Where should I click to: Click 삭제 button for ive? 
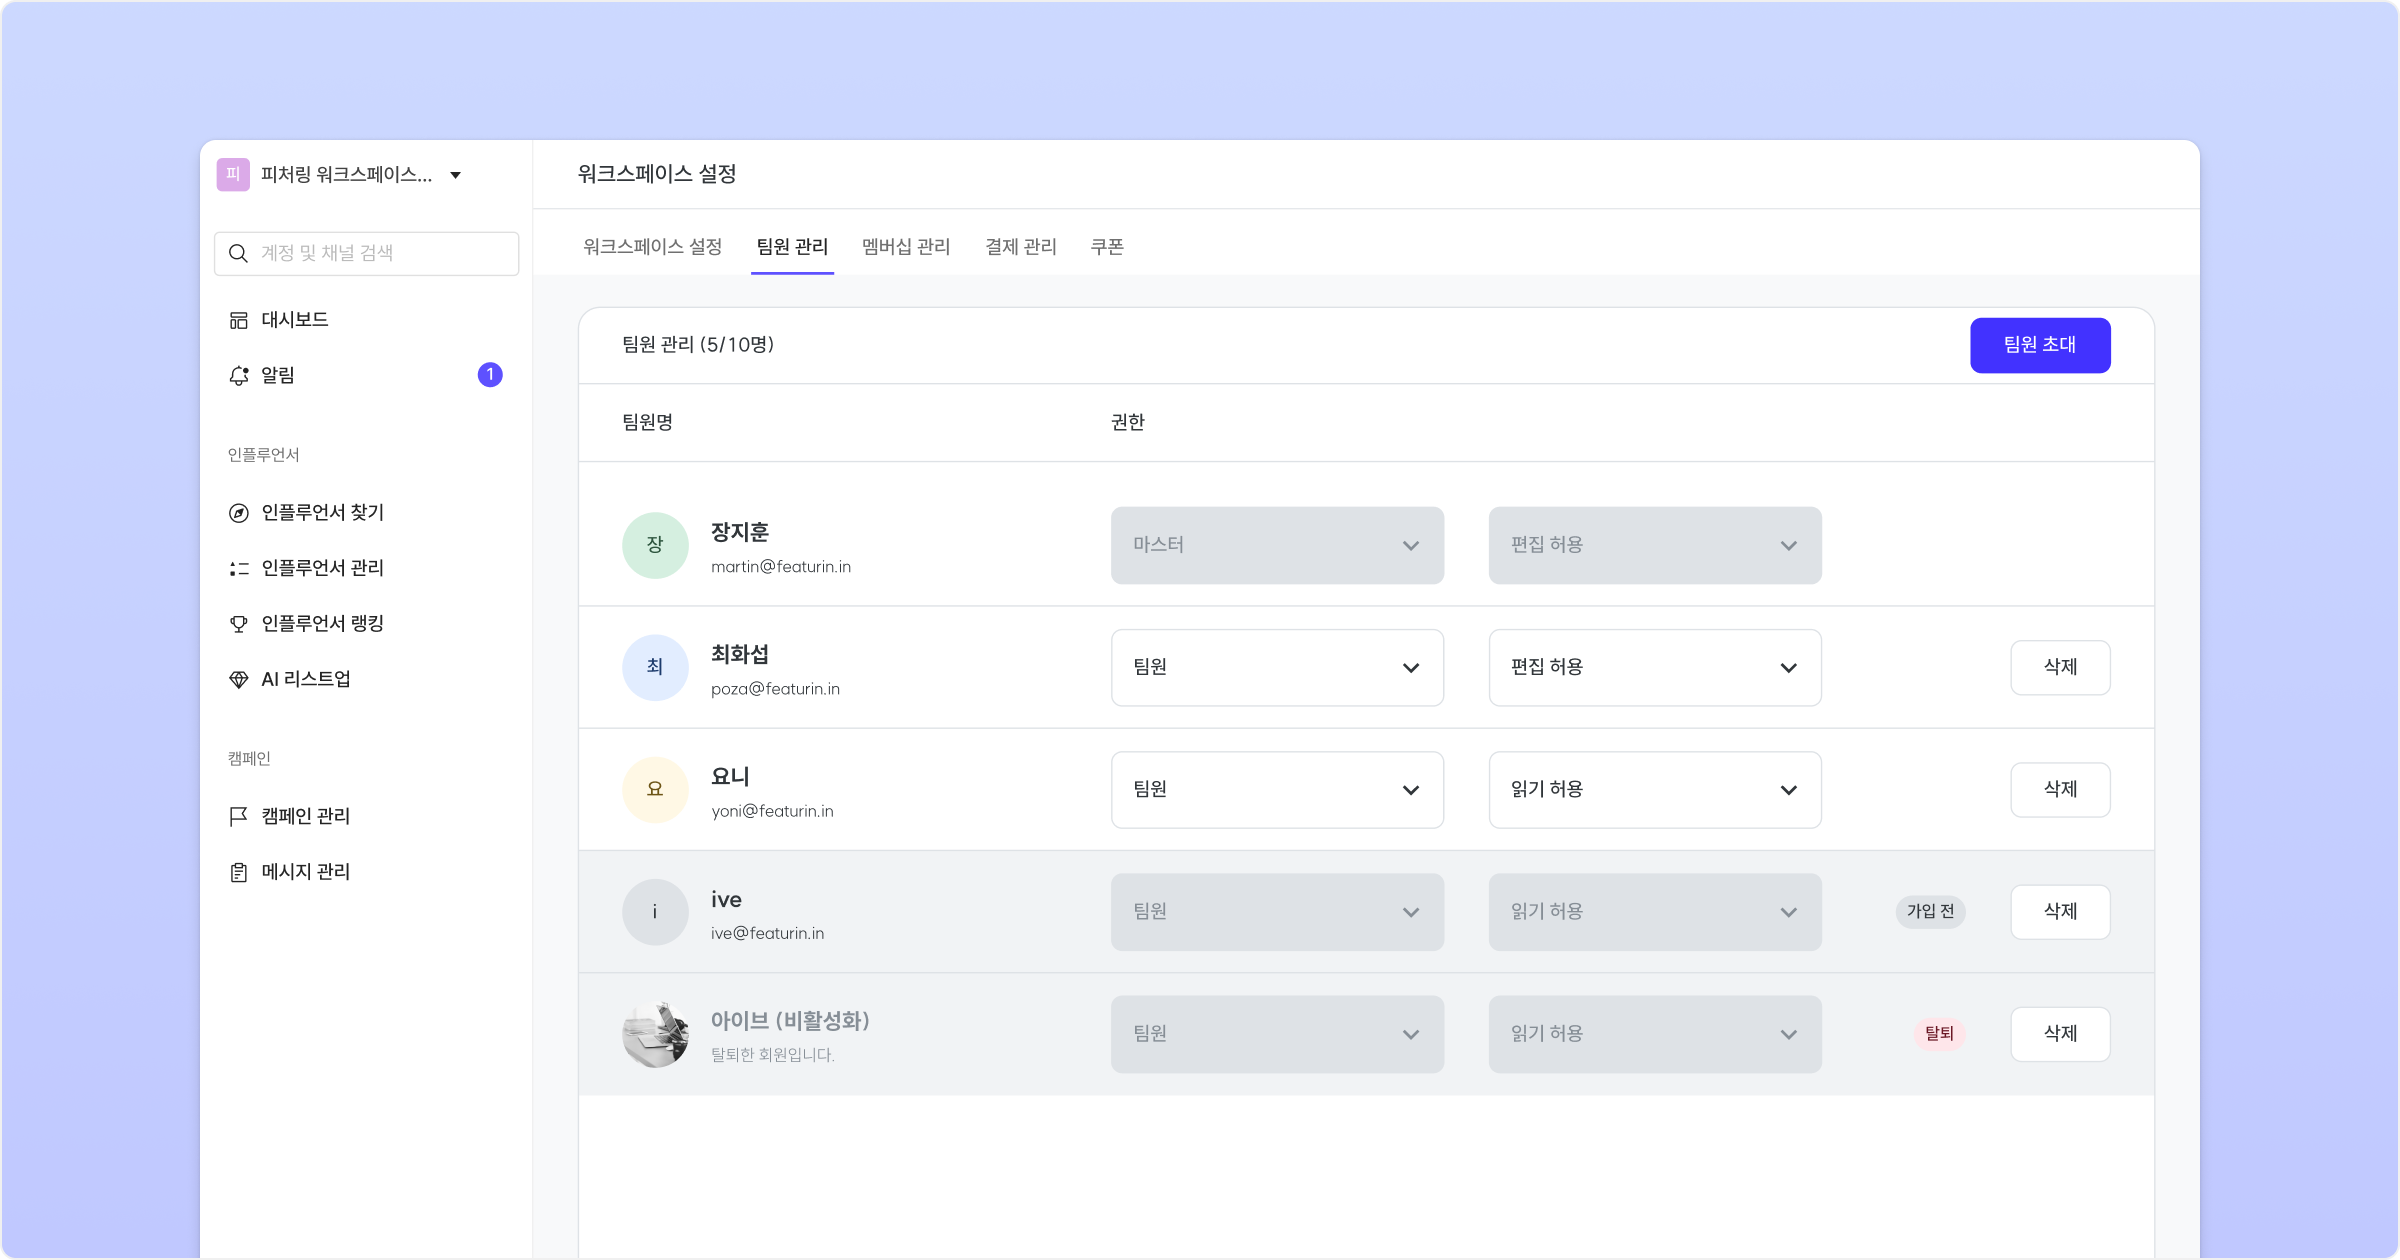click(x=2060, y=911)
